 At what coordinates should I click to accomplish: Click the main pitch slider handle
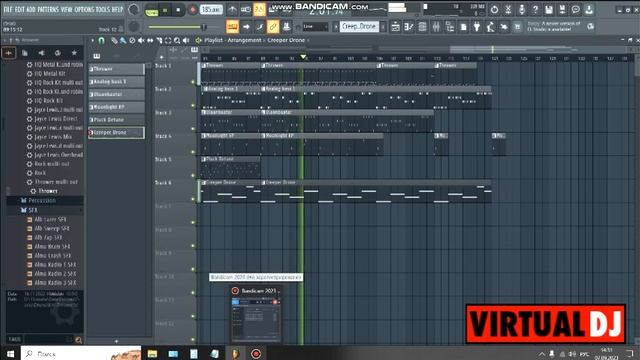(x=204, y=27)
